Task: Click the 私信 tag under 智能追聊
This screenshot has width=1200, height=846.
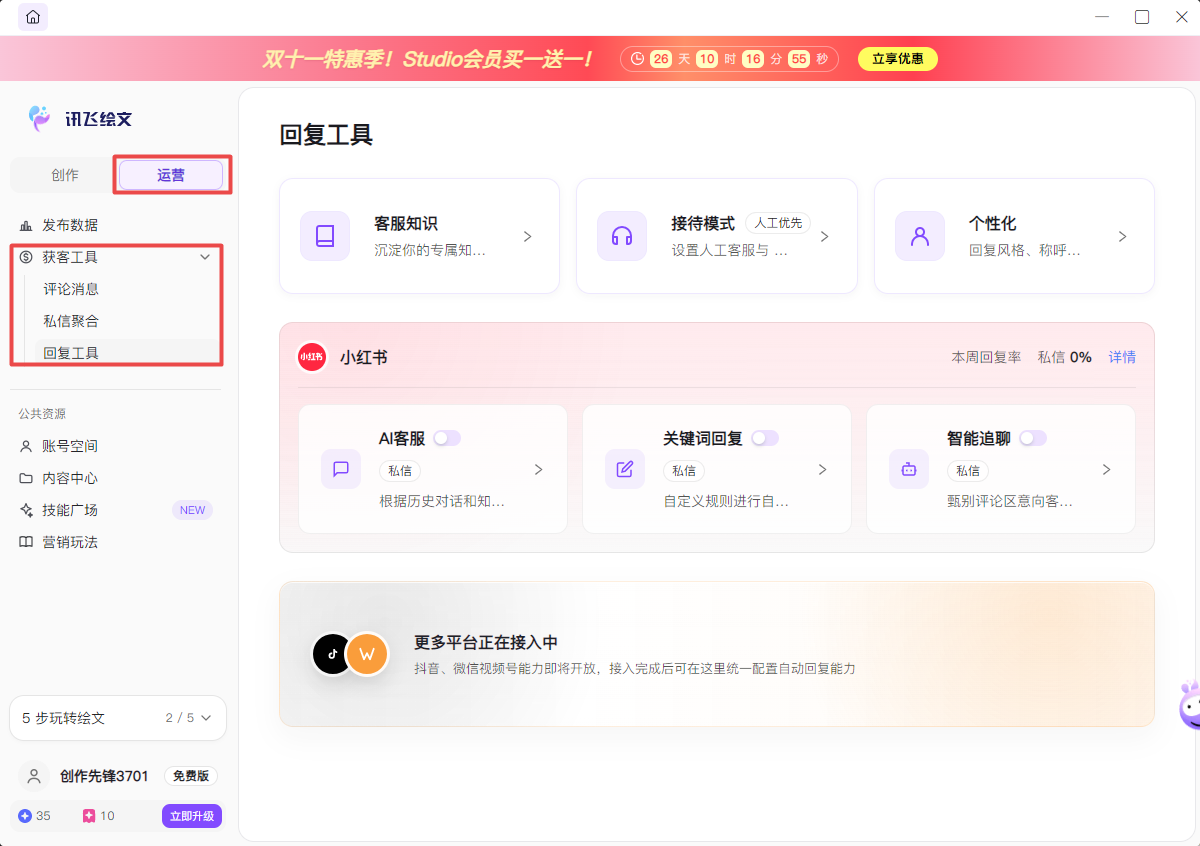Action: [x=968, y=470]
